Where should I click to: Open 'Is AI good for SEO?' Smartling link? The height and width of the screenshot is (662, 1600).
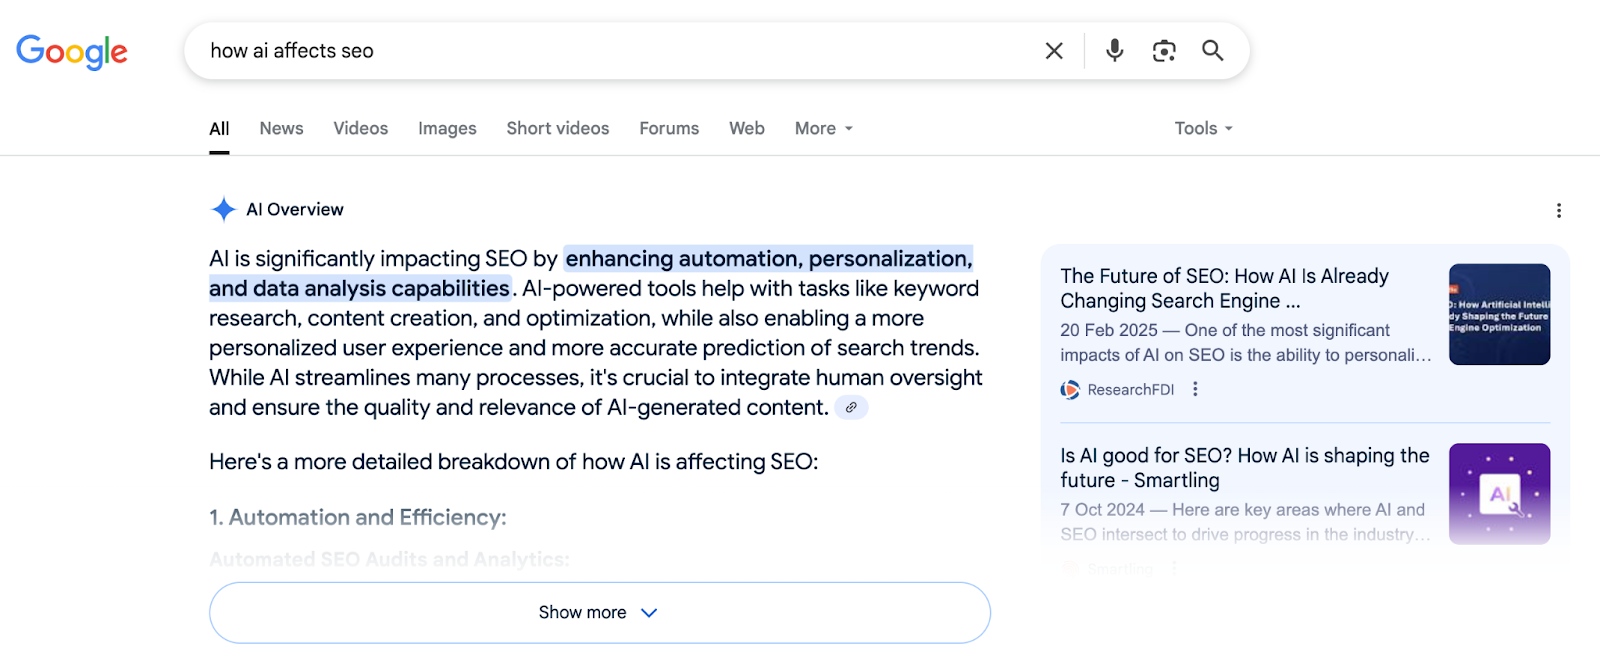(1245, 467)
